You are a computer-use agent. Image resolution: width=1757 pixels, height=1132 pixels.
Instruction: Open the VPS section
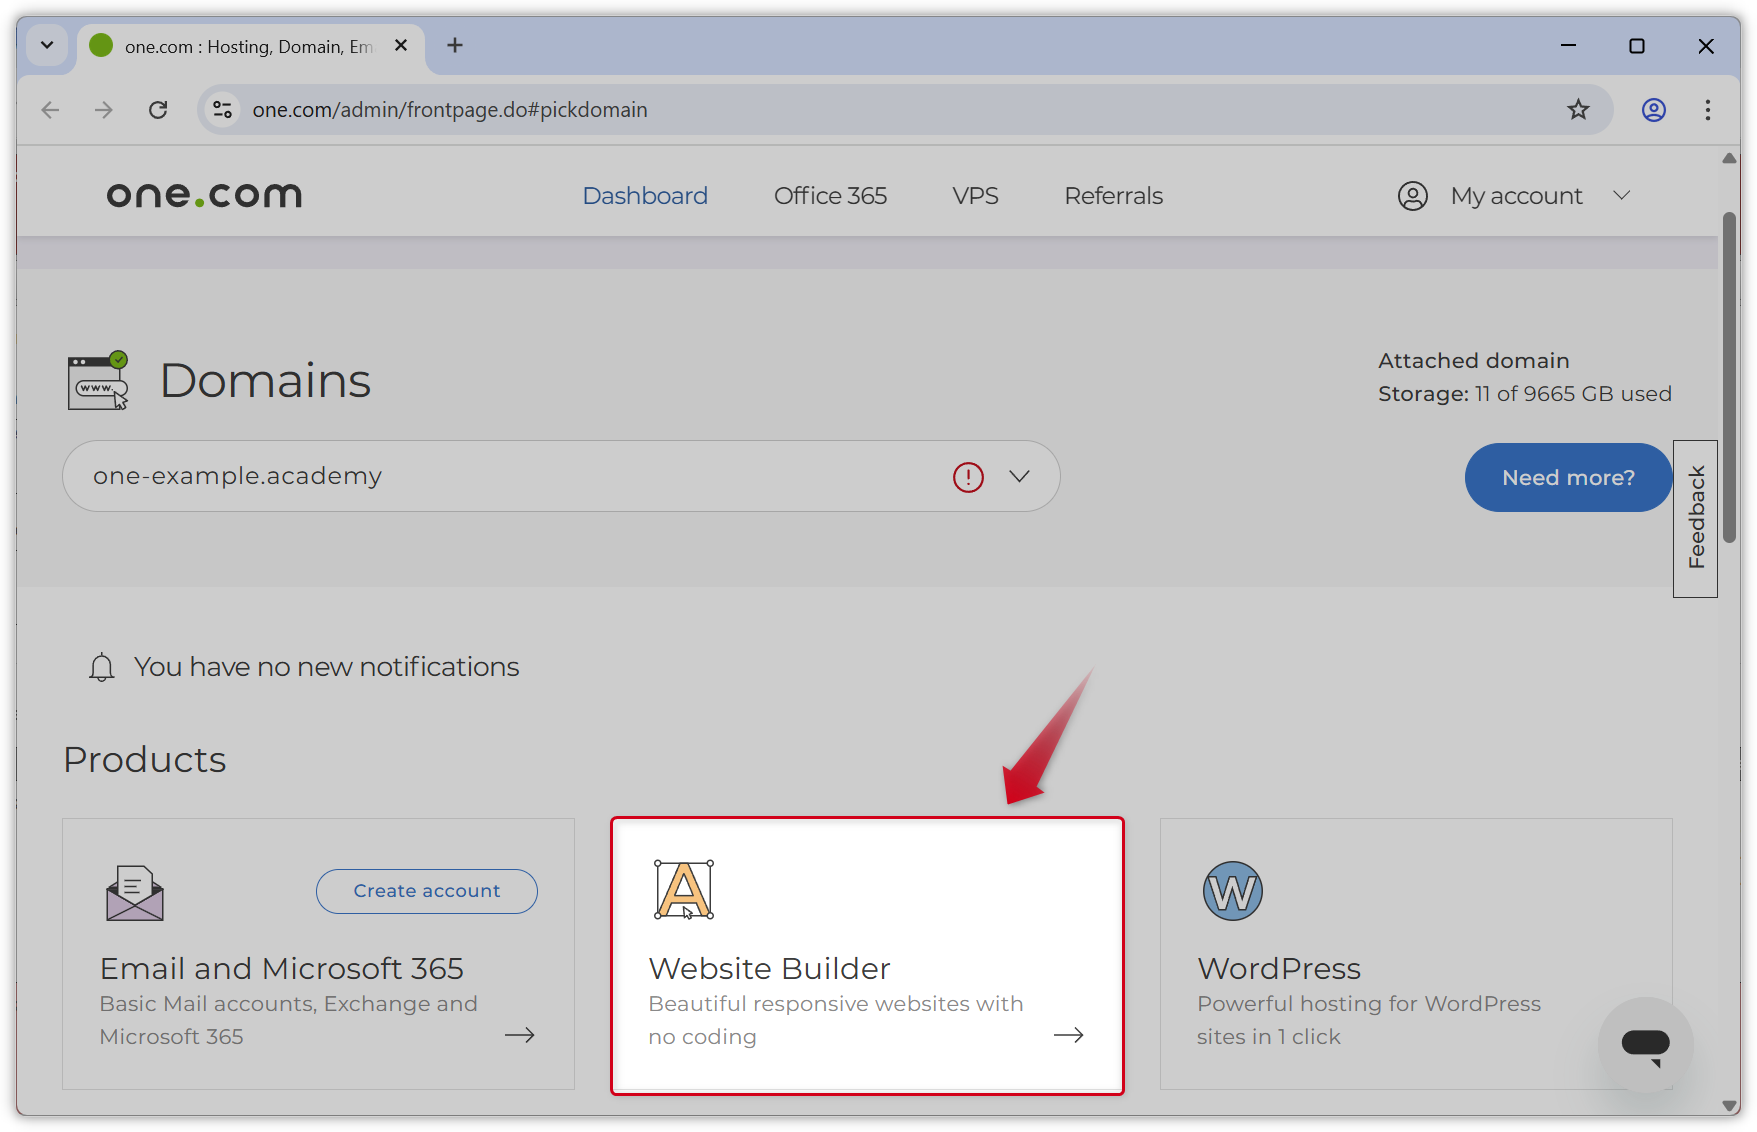click(975, 196)
